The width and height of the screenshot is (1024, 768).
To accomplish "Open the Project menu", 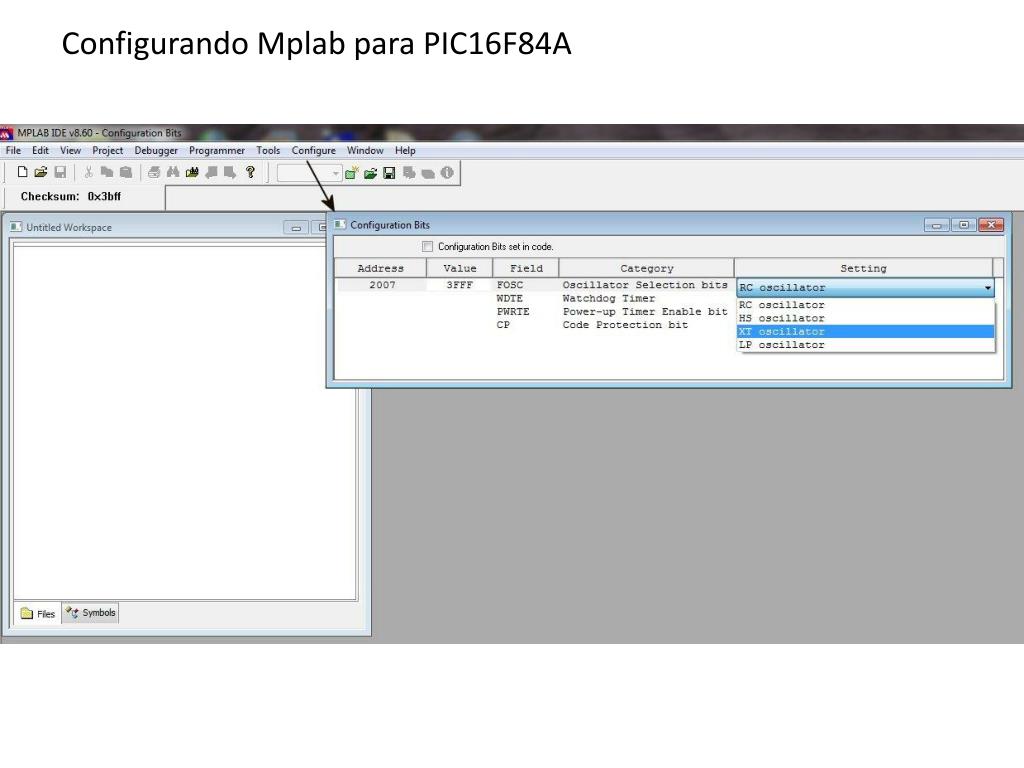I will click(108, 150).
